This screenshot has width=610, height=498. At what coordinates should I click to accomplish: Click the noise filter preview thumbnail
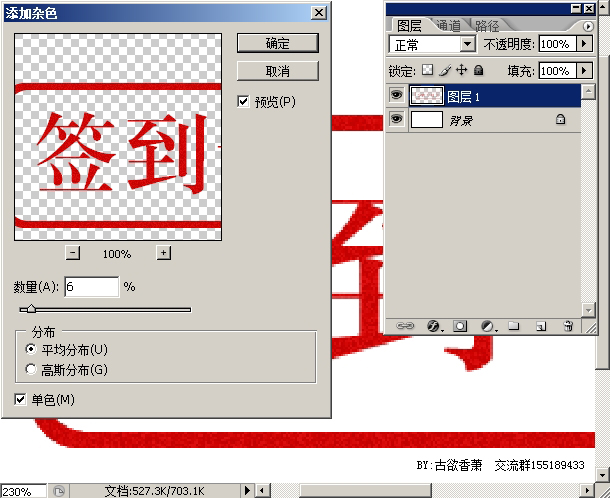[x=118, y=137]
